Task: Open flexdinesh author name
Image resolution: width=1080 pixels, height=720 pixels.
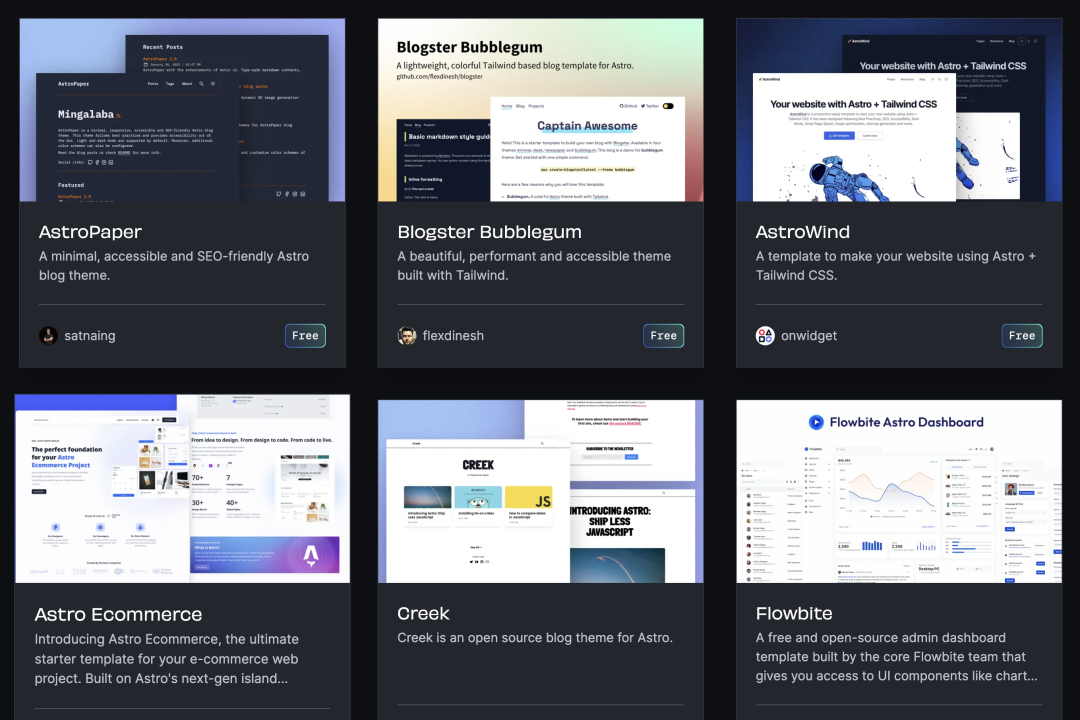Action: [x=453, y=336]
